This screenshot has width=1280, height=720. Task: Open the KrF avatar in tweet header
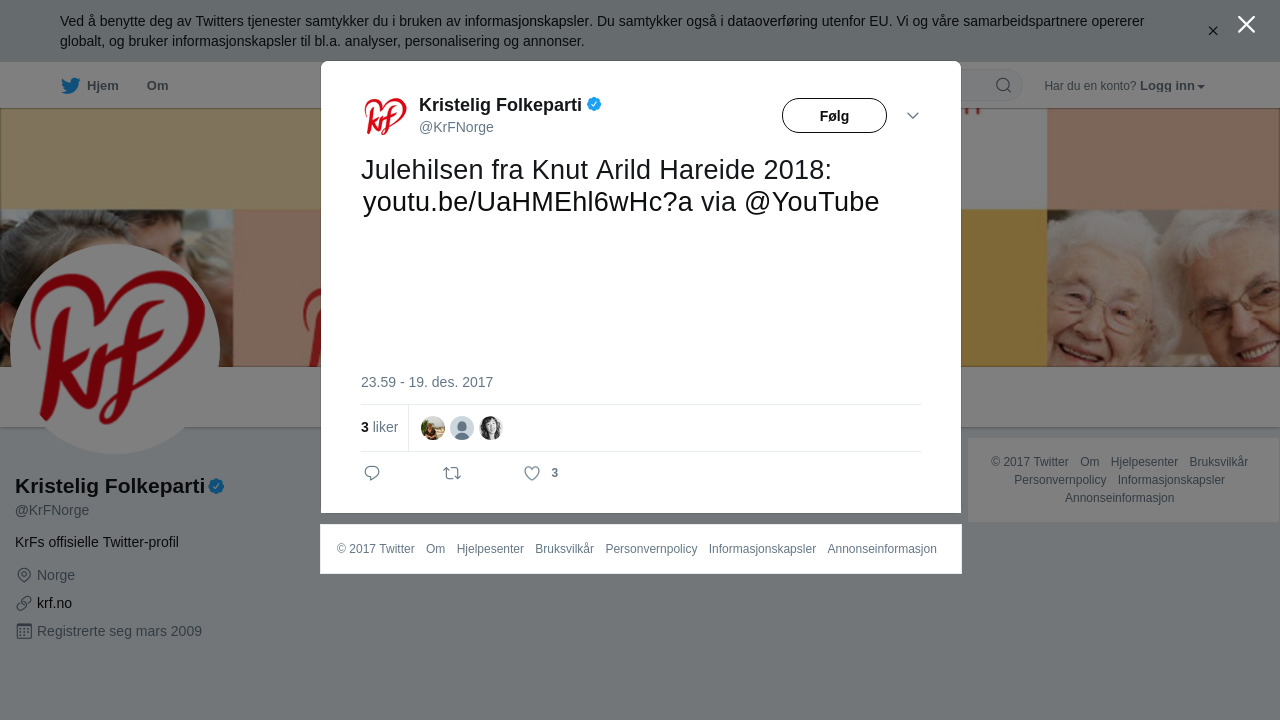(x=385, y=116)
